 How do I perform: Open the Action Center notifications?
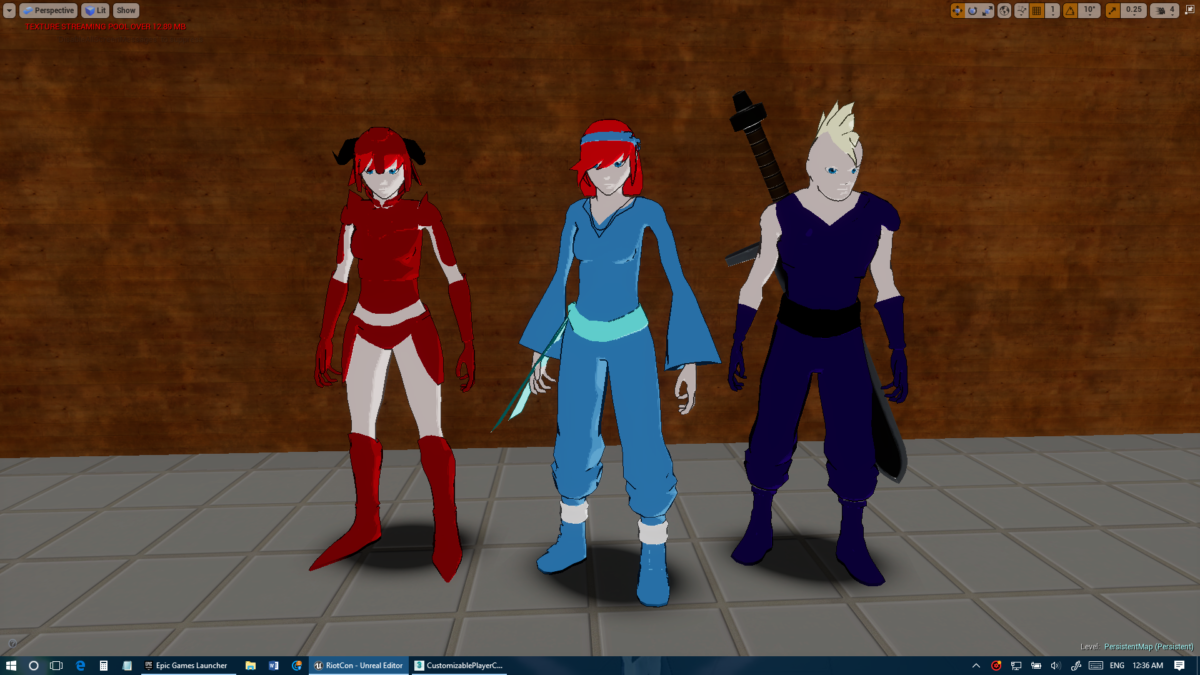1179,665
